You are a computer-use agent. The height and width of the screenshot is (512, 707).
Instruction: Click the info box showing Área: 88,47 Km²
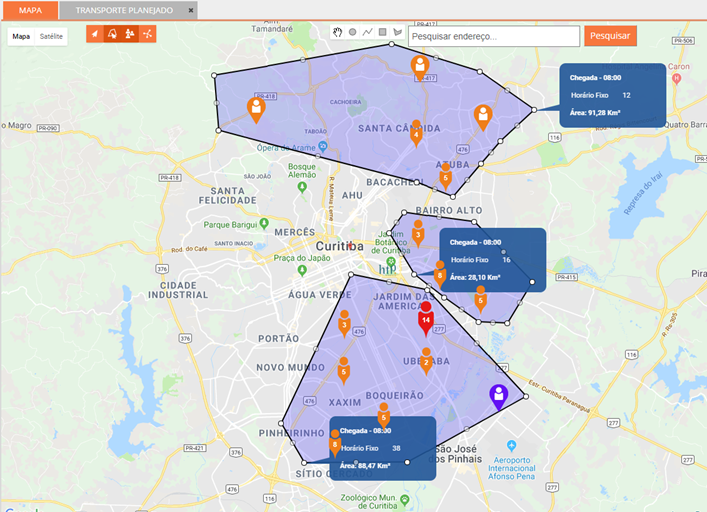pyautogui.click(x=382, y=448)
